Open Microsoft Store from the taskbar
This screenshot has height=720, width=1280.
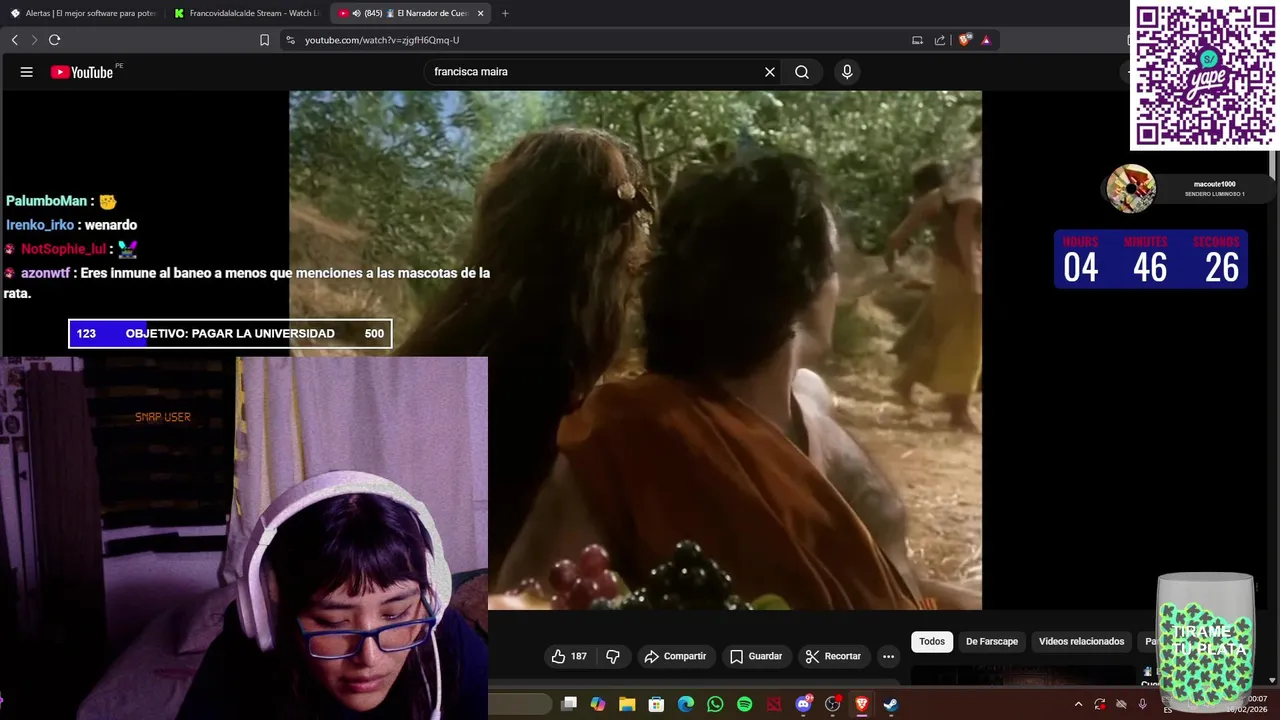pos(656,704)
